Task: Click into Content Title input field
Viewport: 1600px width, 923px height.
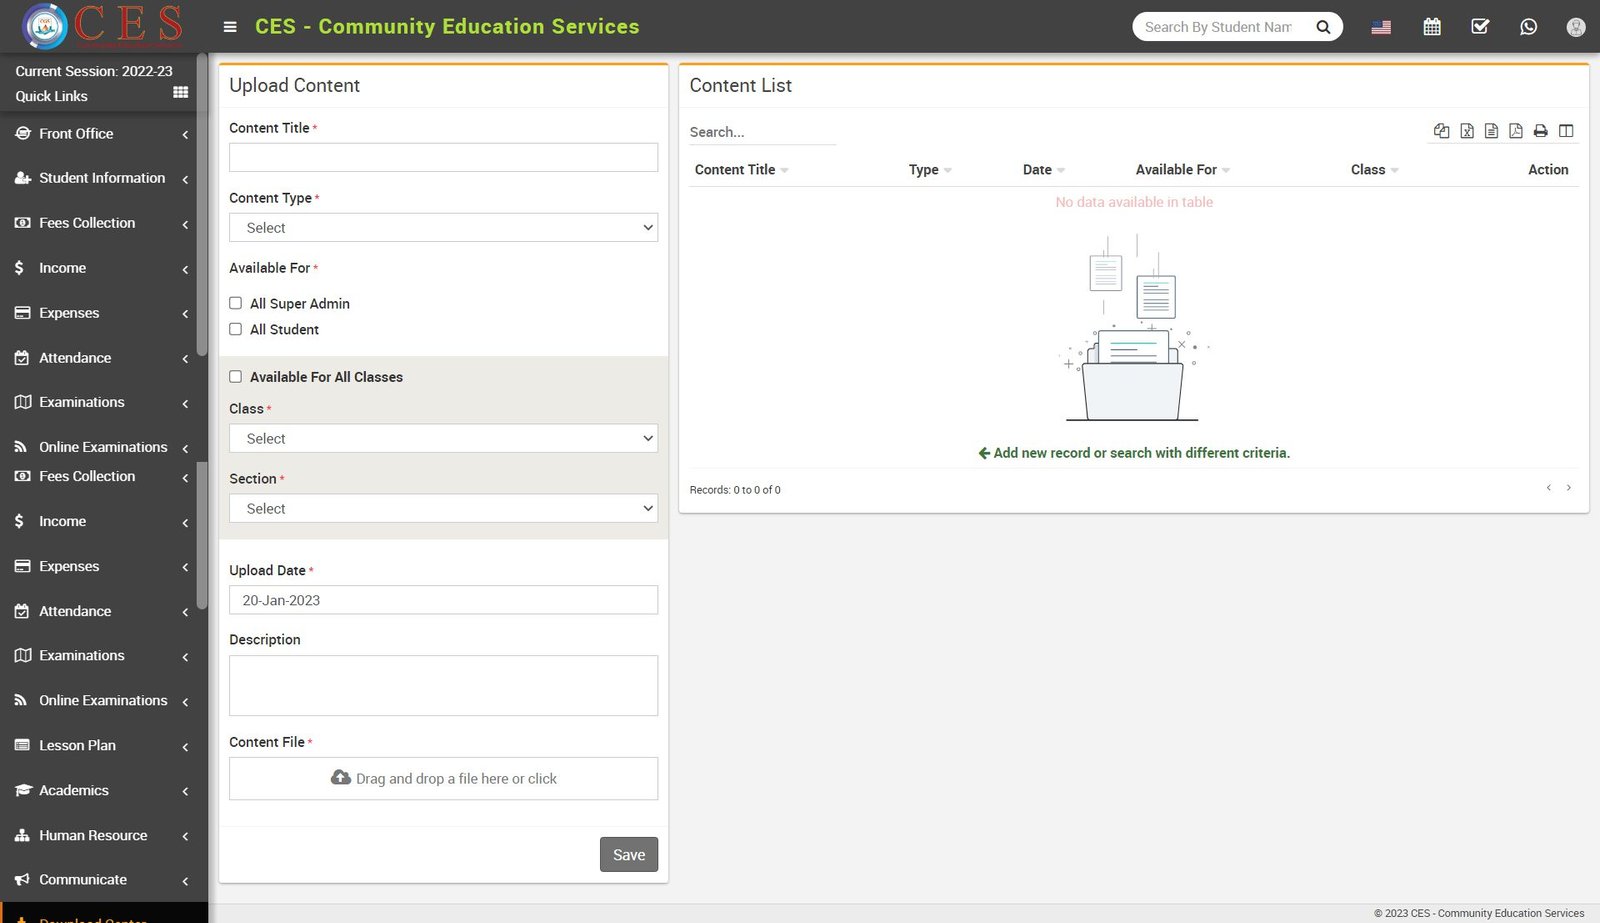Action: [x=443, y=157]
